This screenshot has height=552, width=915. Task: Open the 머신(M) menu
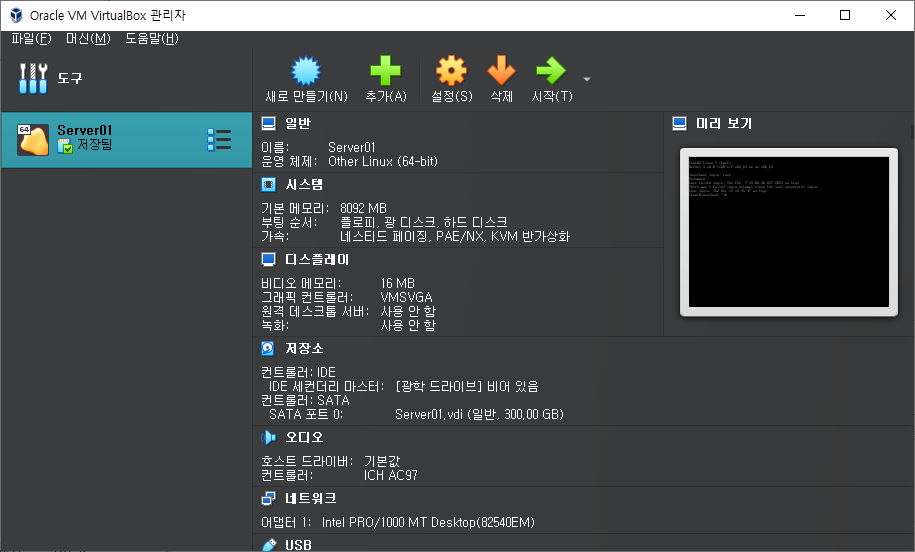coord(88,39)
